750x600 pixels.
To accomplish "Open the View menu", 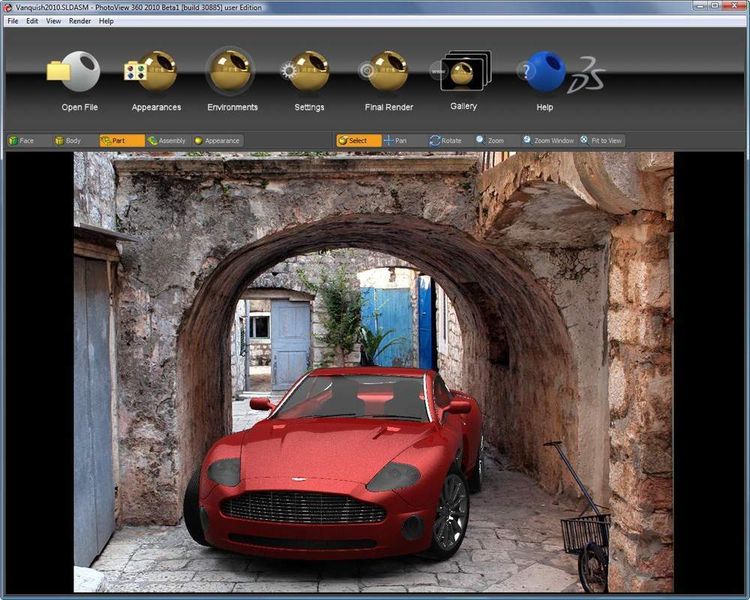I will point(54,21).
